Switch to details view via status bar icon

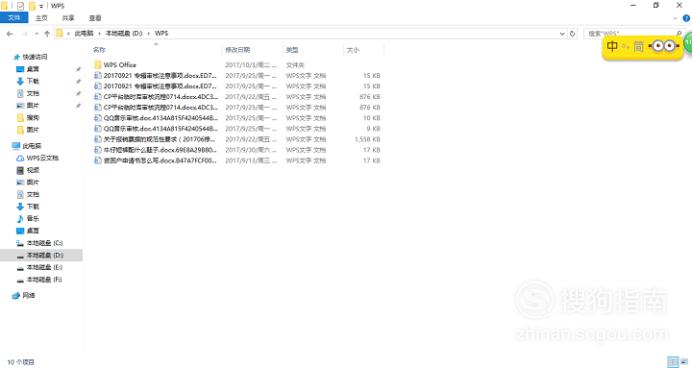673,362
